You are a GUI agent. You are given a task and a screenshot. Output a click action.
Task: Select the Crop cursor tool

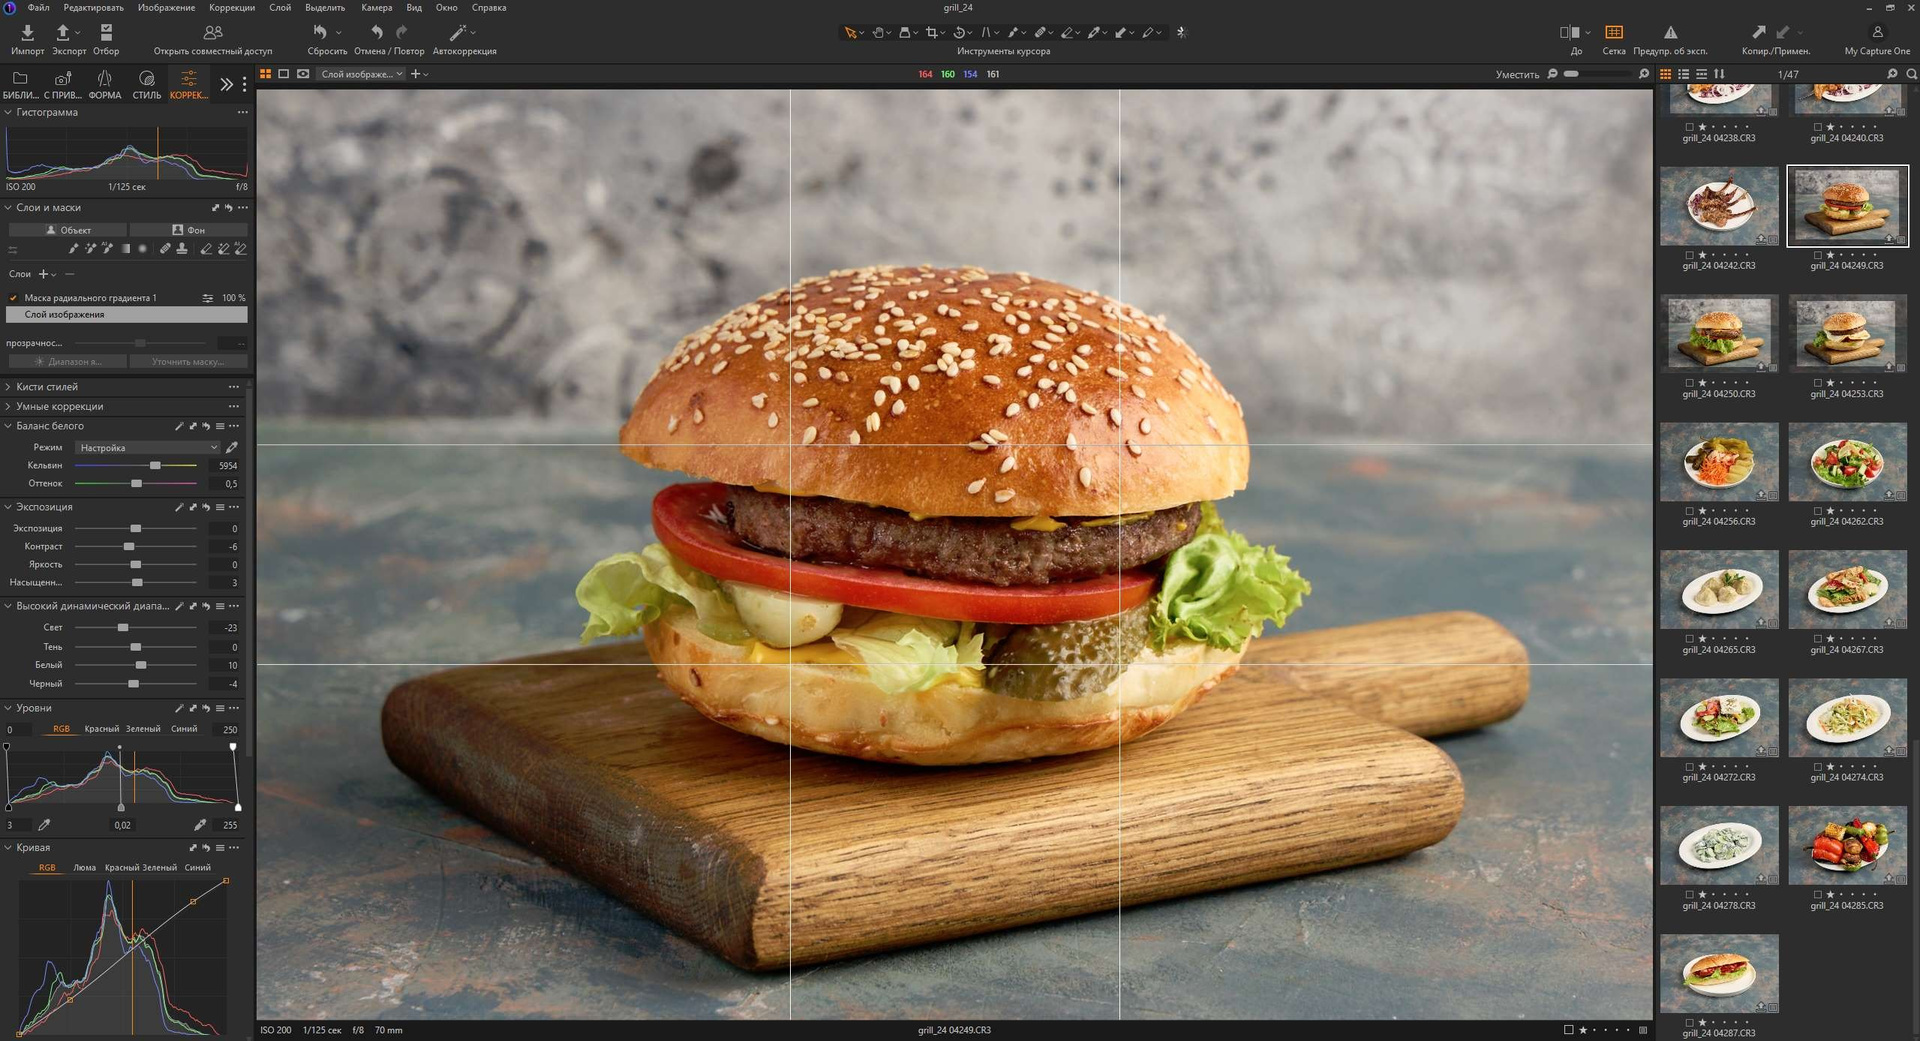click(931, 33)
